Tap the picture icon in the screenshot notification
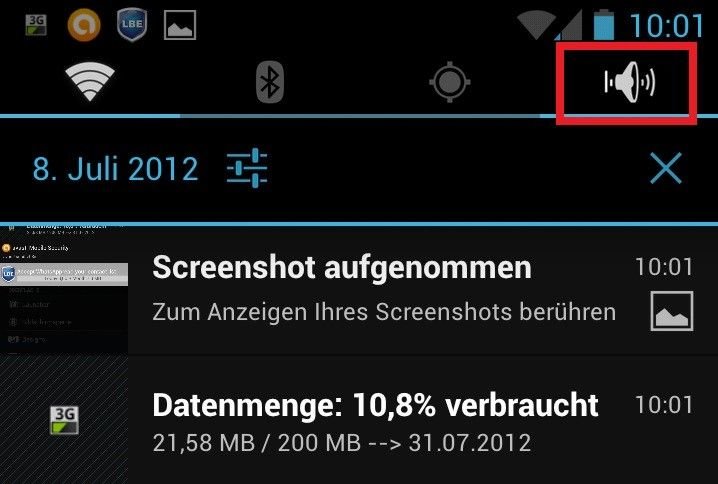Viewport: 718px width, 484px height. pyautogui.click(x=672, y=311)
